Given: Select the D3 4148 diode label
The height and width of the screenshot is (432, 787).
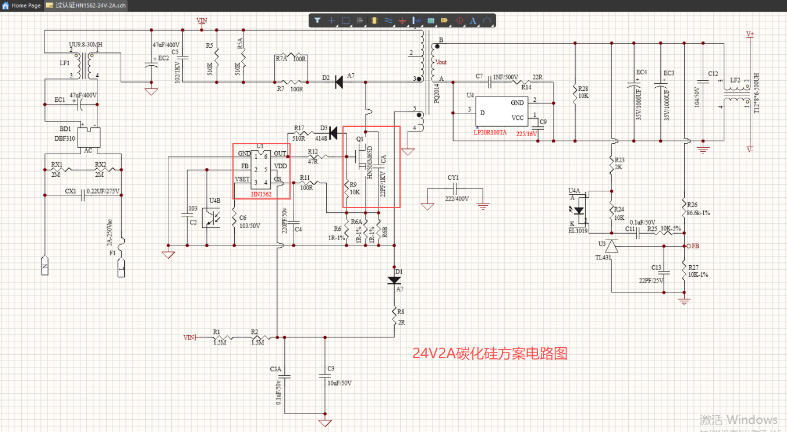Looking at the screenshot, I should click(321, 133).
